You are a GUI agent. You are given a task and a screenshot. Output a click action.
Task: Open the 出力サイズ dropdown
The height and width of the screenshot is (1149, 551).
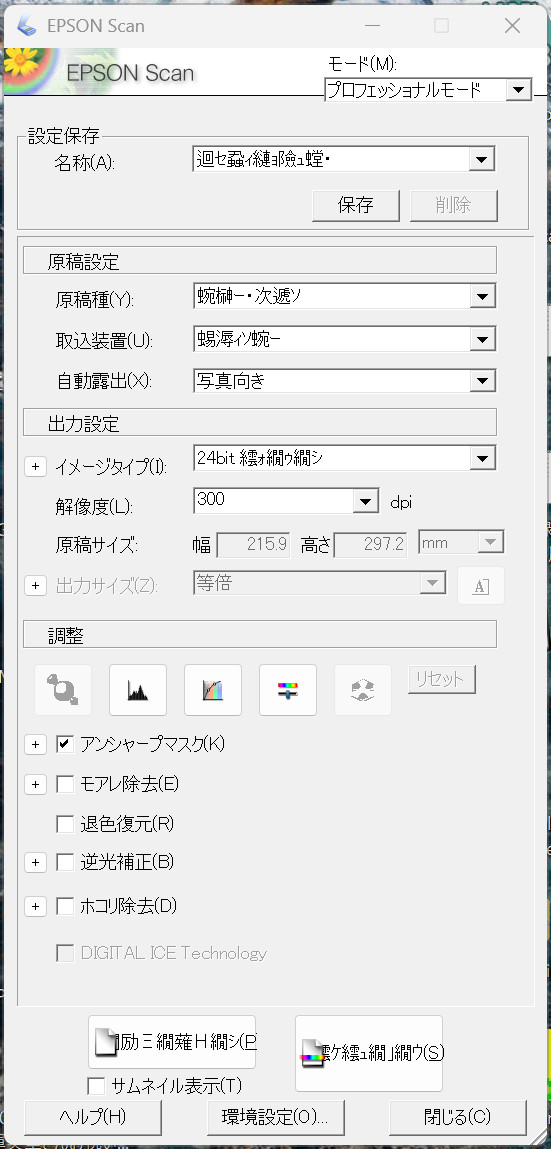(x=432, y=583)
